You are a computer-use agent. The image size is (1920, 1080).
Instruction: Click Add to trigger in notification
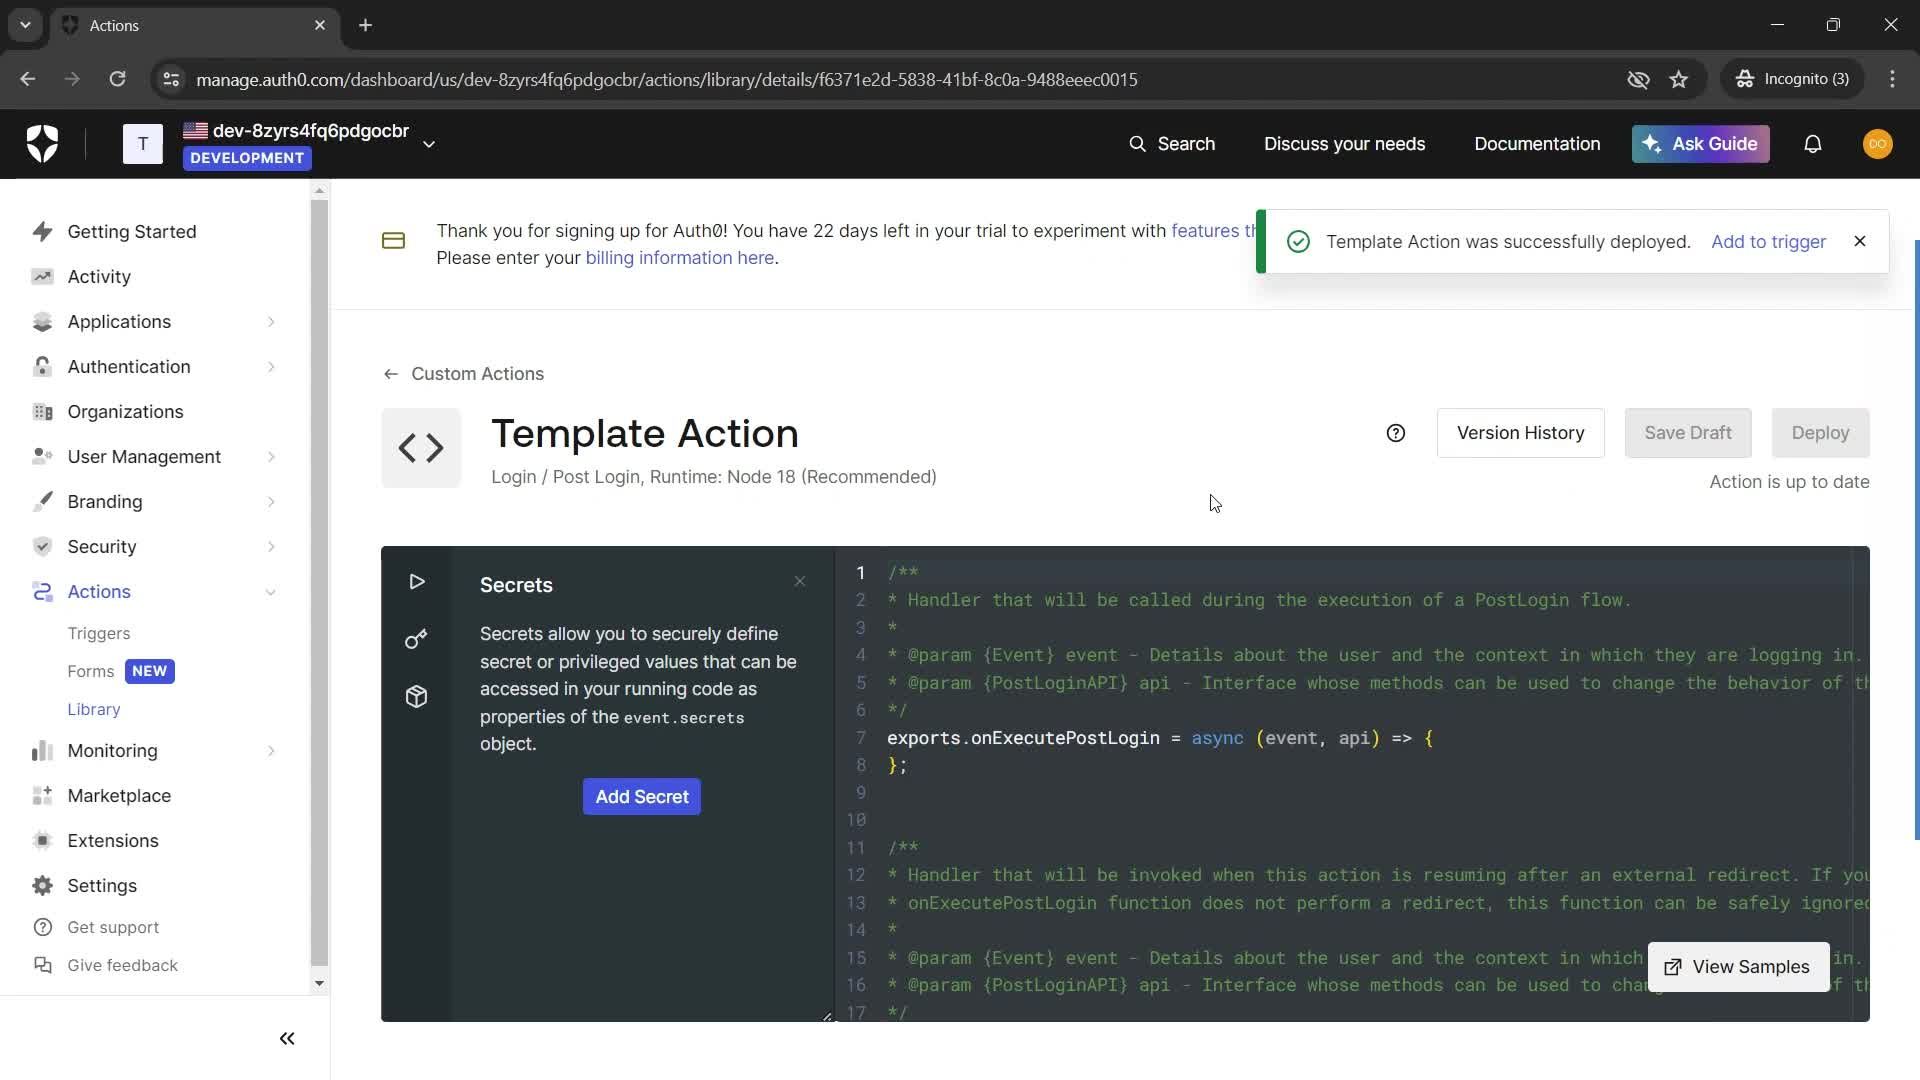point(1768,242)
